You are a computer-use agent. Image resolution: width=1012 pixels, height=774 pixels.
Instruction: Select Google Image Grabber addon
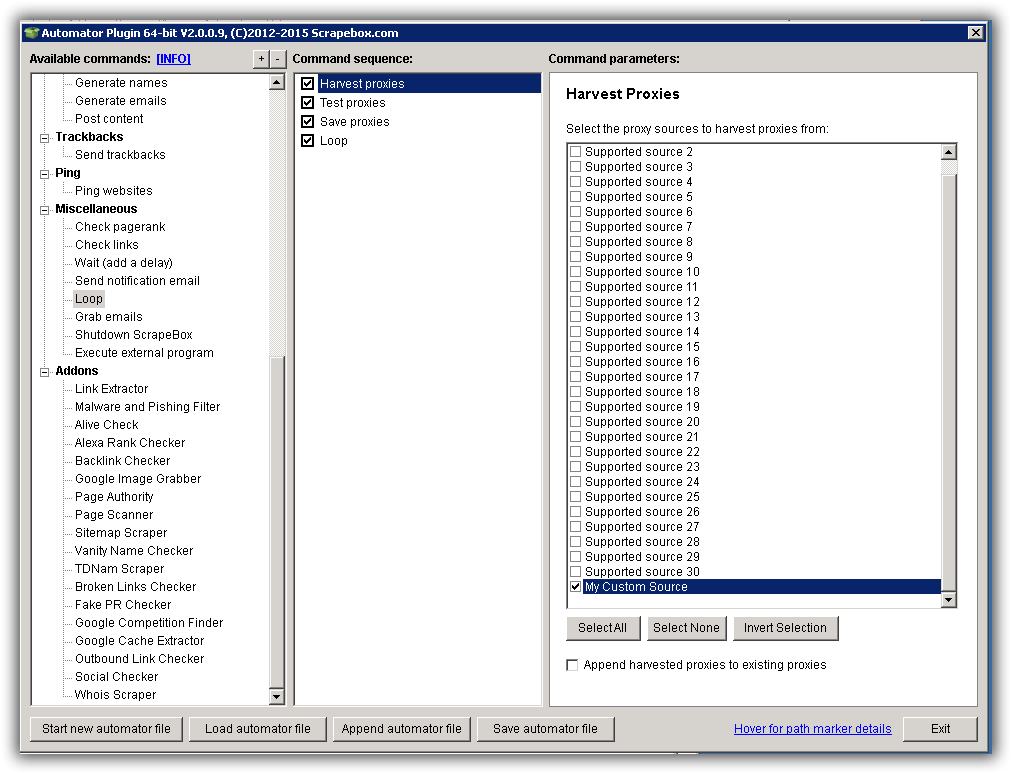(138, 479)
